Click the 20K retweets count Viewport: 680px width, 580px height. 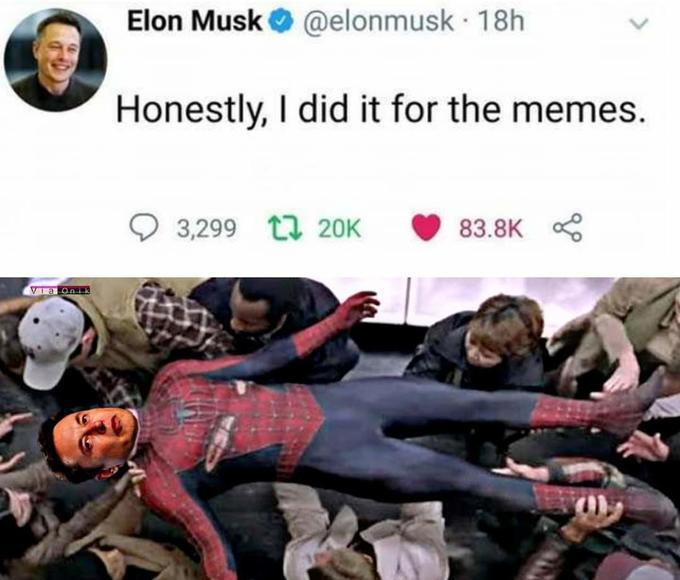(x=339, y=229)
